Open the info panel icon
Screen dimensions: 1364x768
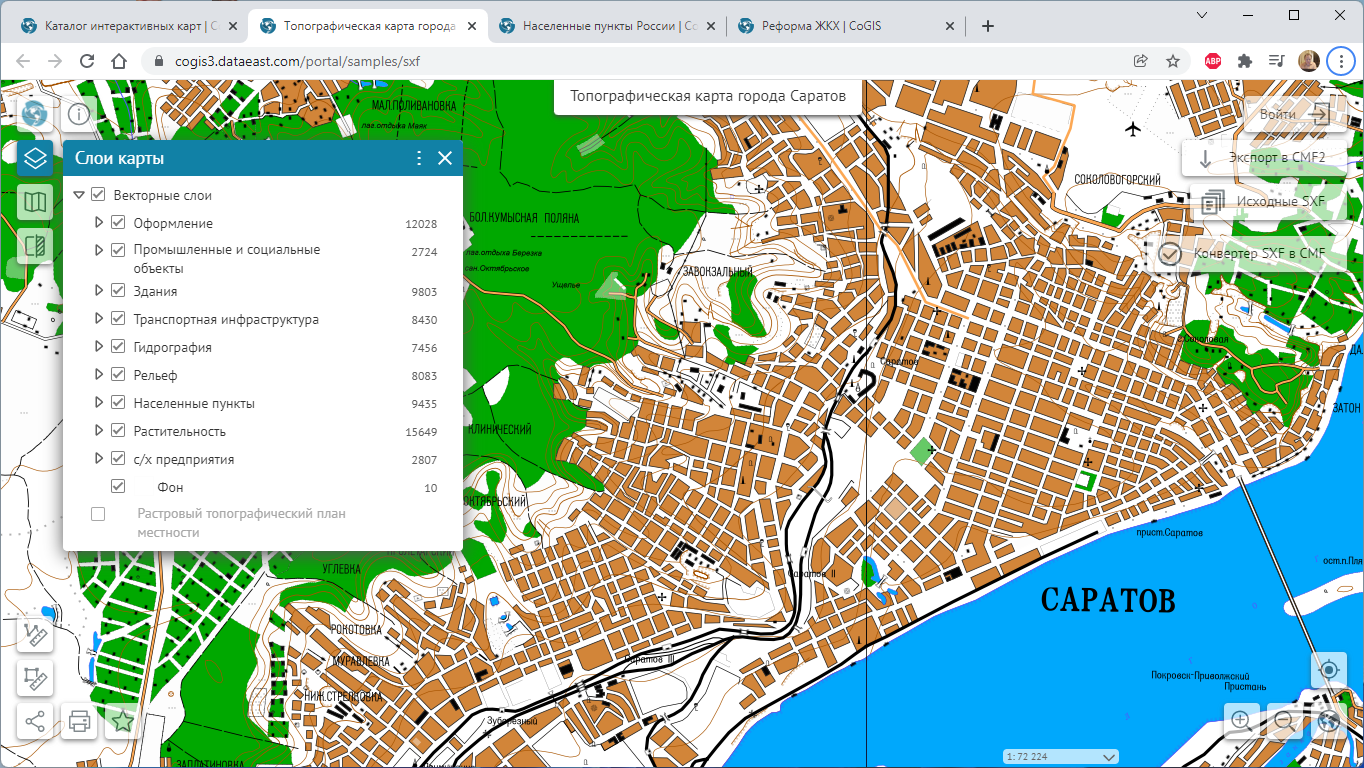click(x=79, y=114)
